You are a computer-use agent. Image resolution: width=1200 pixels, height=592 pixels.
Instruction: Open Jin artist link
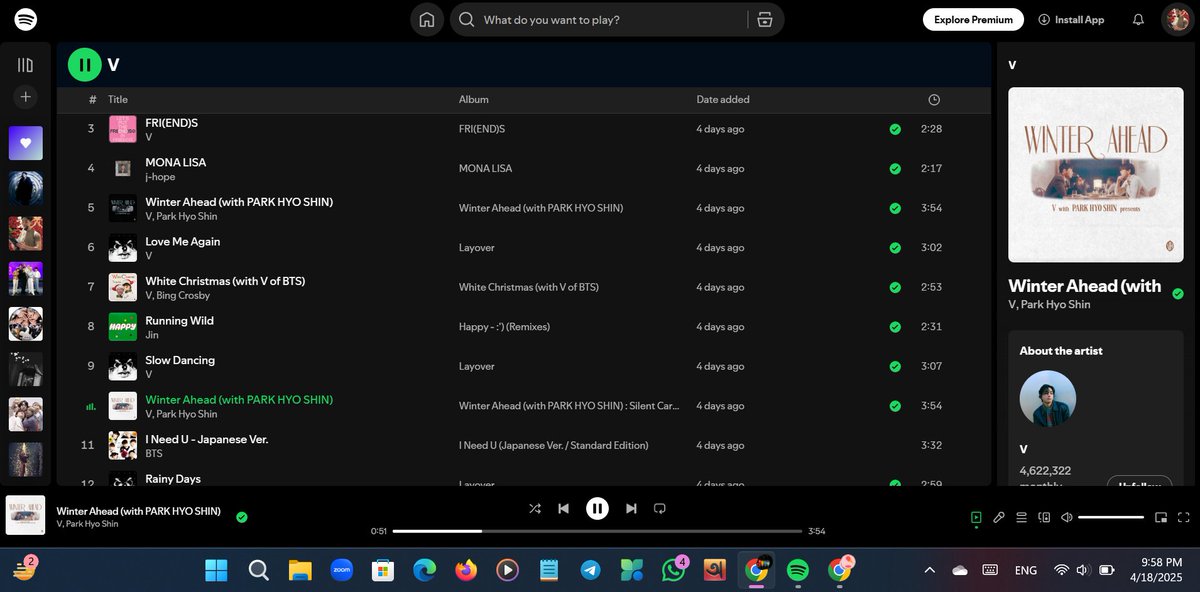pos(152,335)
